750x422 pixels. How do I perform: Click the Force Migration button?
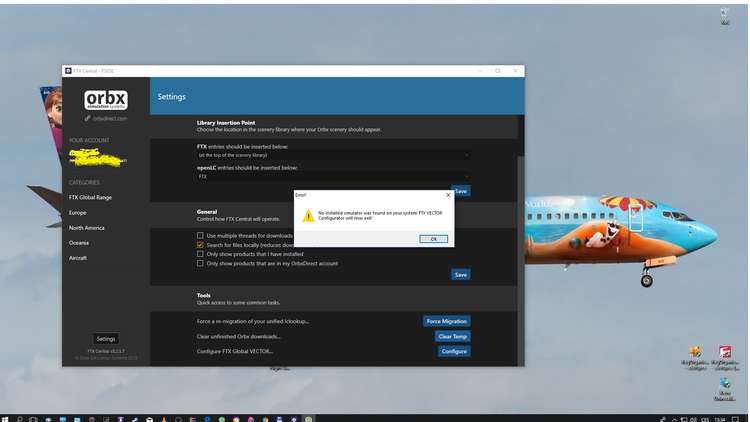tap(446, 321)
